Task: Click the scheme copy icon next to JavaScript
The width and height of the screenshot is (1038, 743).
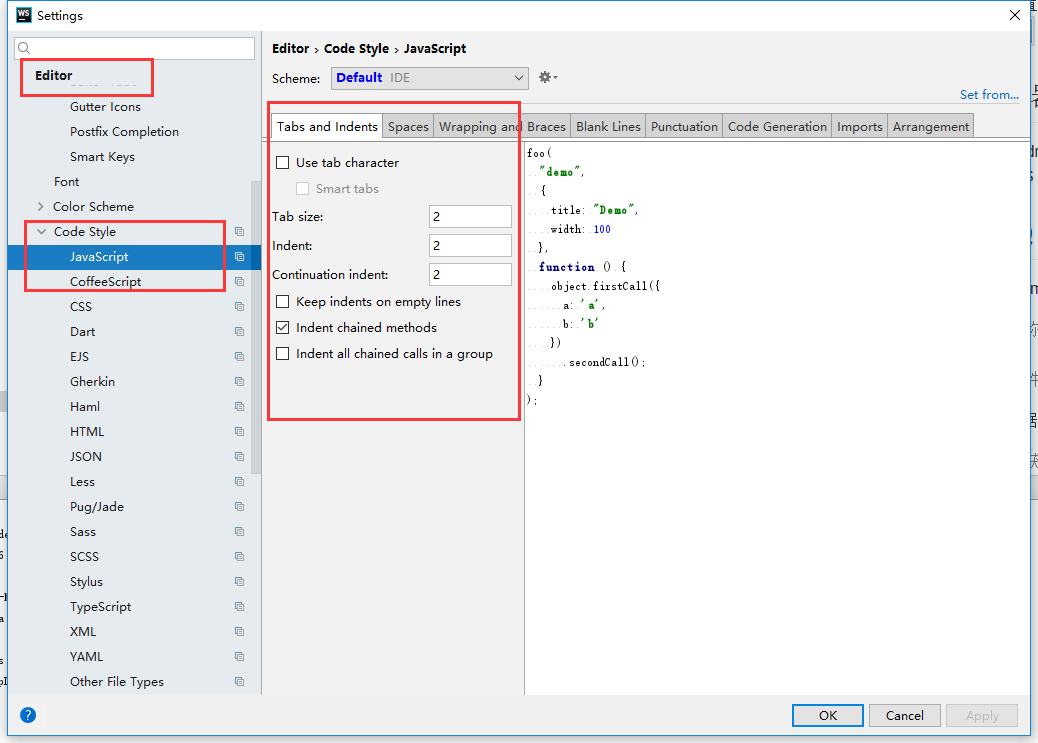Action: [240, 257]
